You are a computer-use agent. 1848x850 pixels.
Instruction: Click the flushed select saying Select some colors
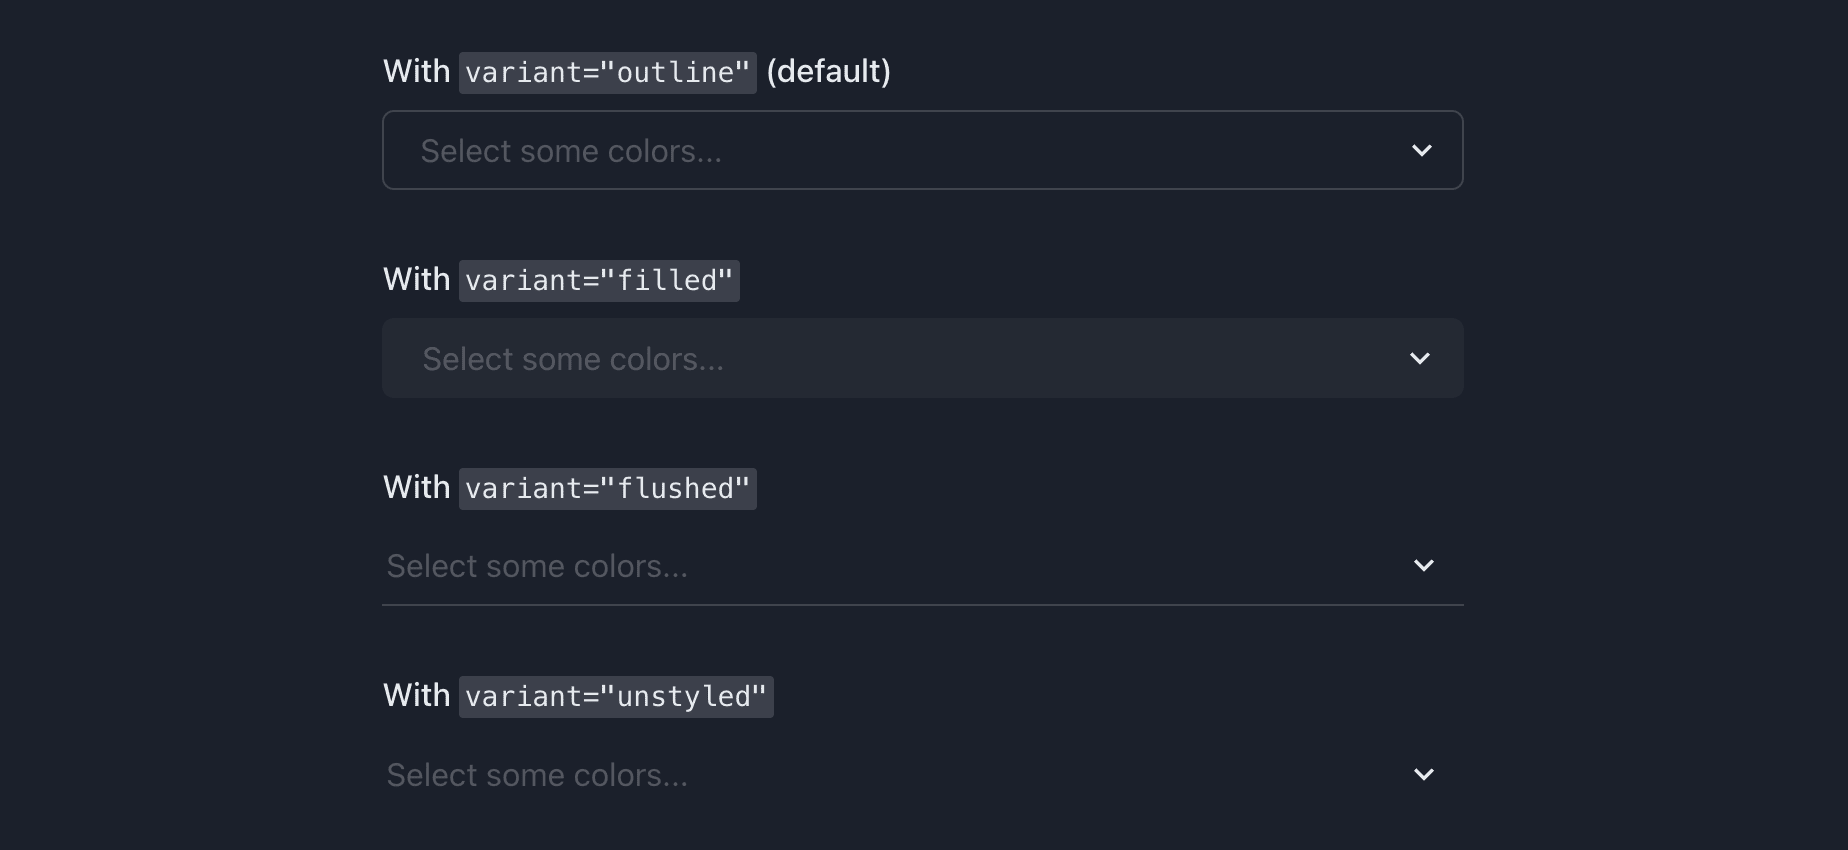[x=537, y=565]
